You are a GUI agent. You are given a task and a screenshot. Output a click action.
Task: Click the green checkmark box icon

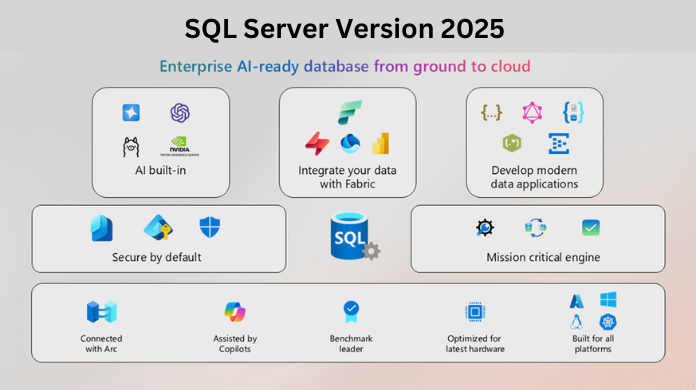591,228
